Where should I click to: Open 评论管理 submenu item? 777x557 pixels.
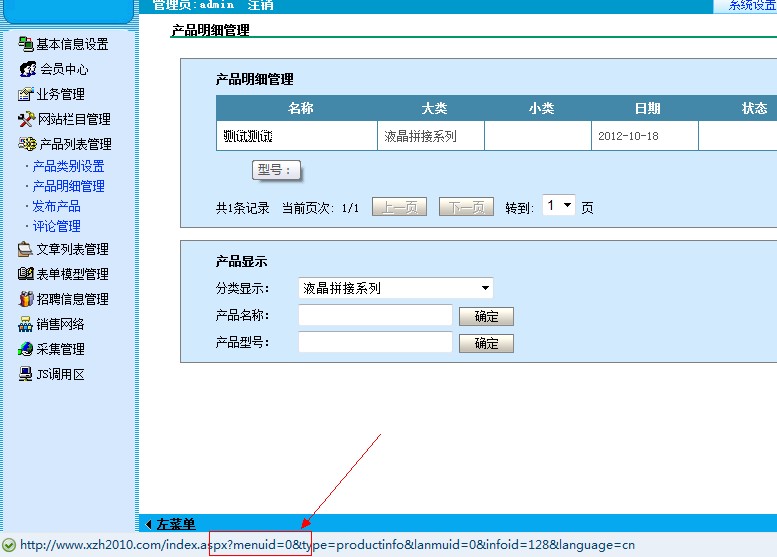coord(56,226)
